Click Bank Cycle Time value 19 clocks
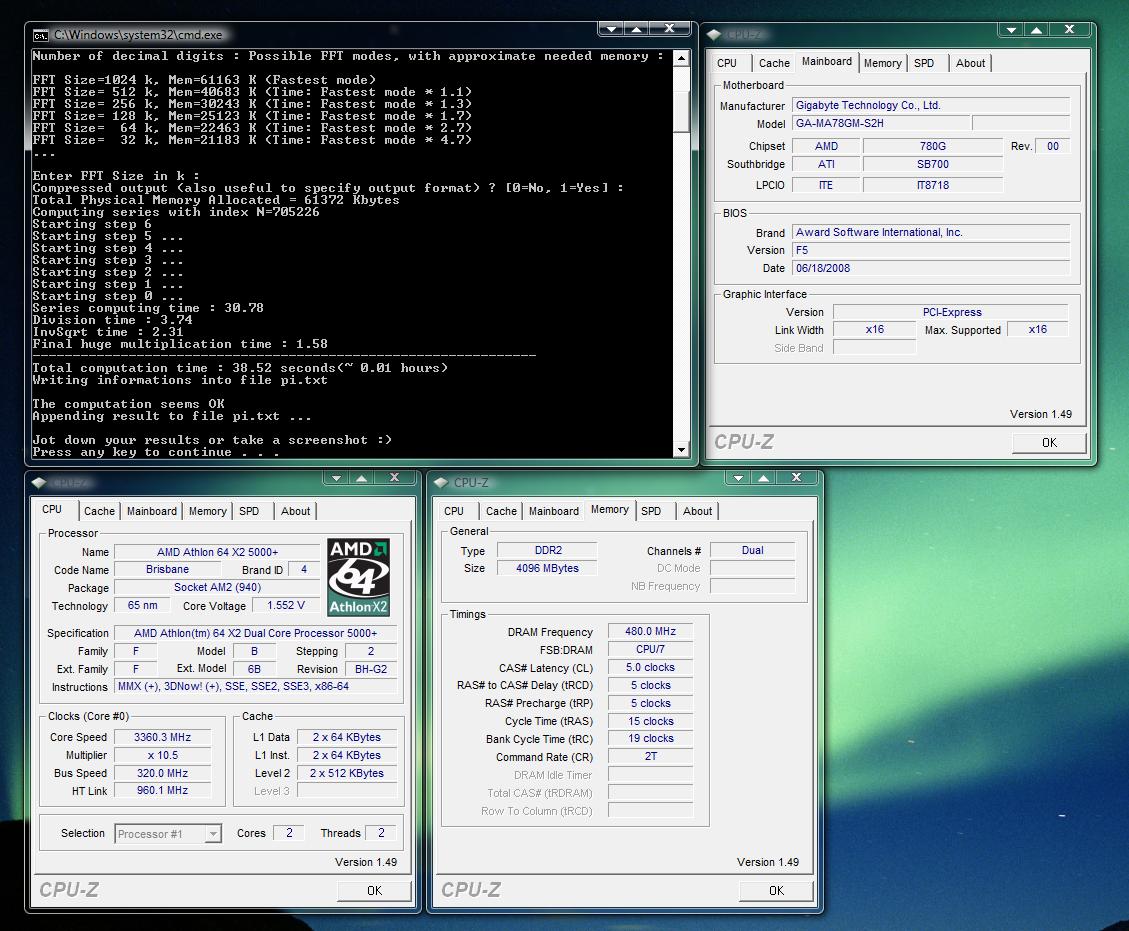 click(650, 739)
